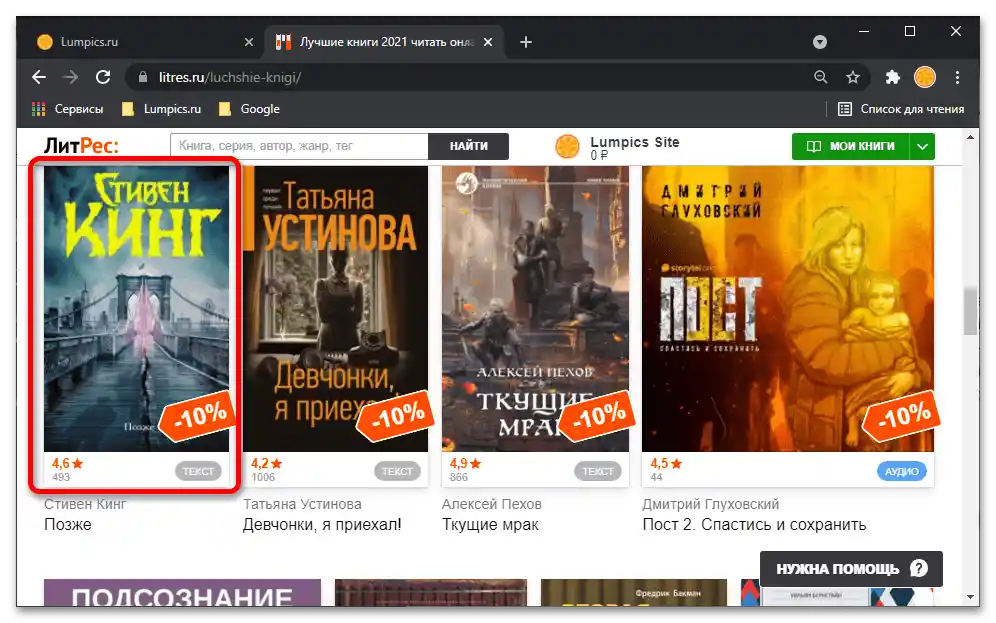Select the Лучшие книги 2021 tab
996x623 pixels.
(384, 42)
